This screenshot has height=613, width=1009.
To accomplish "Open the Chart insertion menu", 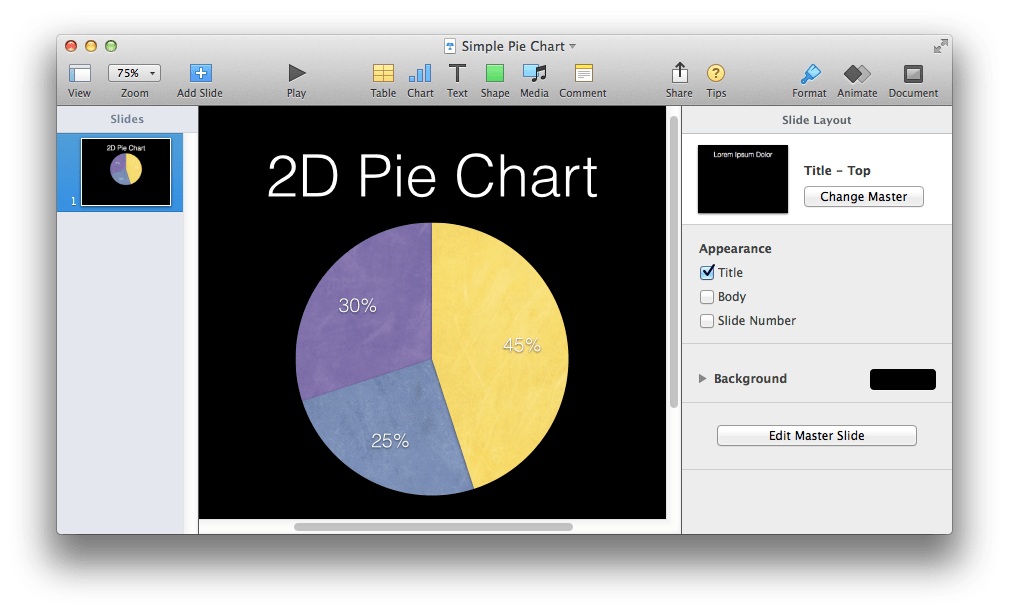I will (x=420, y=80).
